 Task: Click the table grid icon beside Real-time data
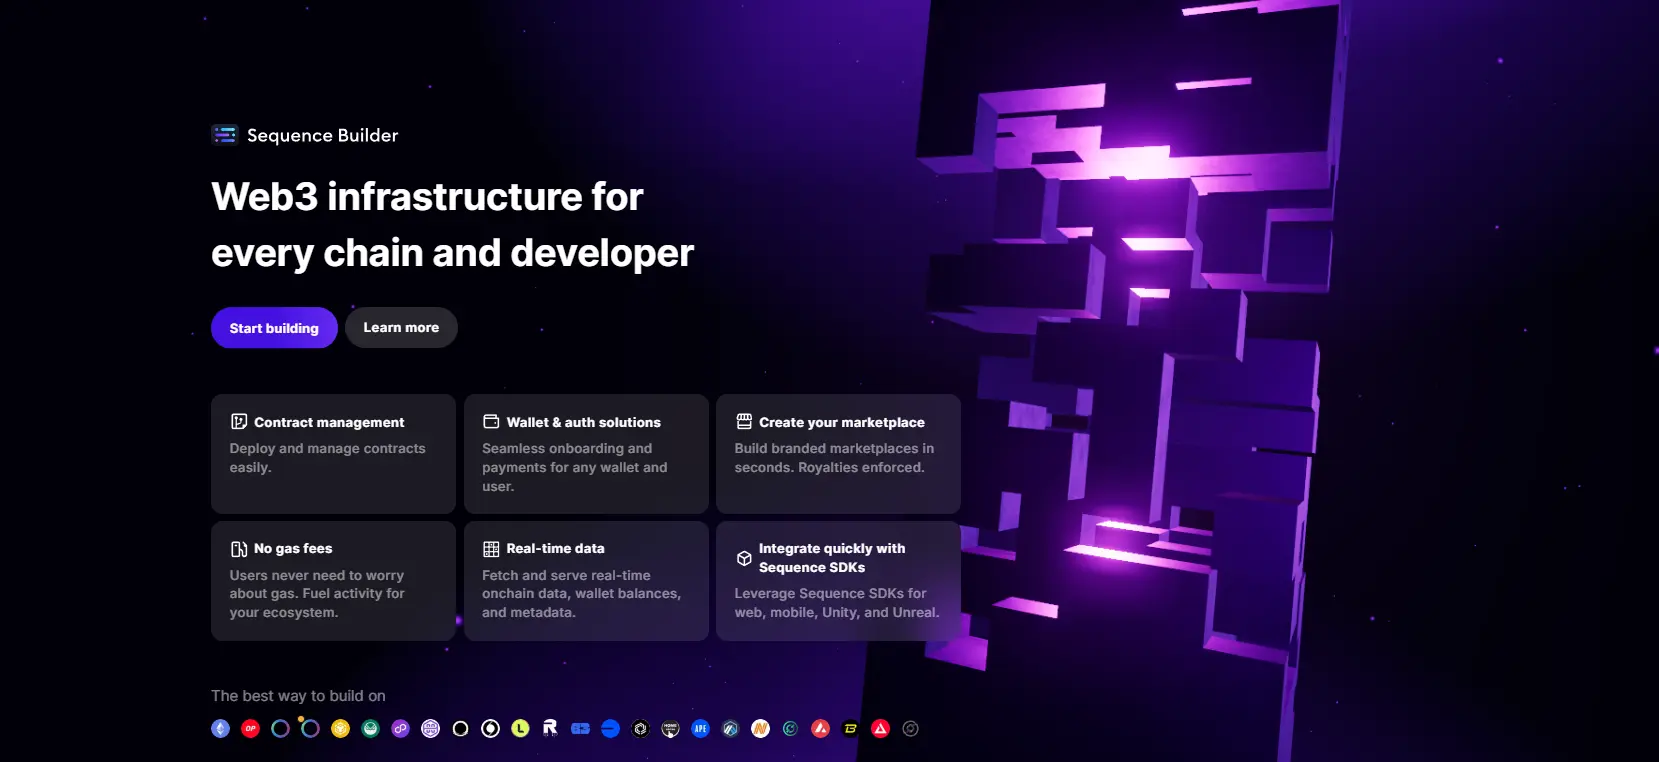(x=491, y=549)
